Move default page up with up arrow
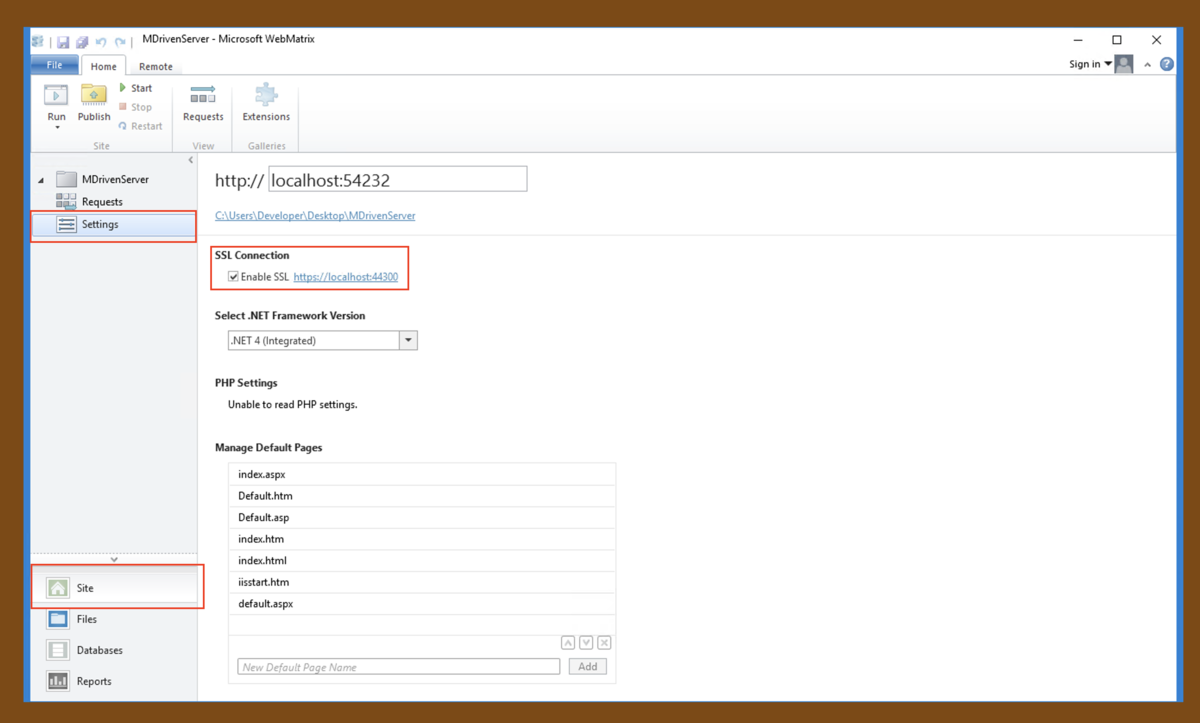This screenshot has width=1200, height=723. pos(568,643)
